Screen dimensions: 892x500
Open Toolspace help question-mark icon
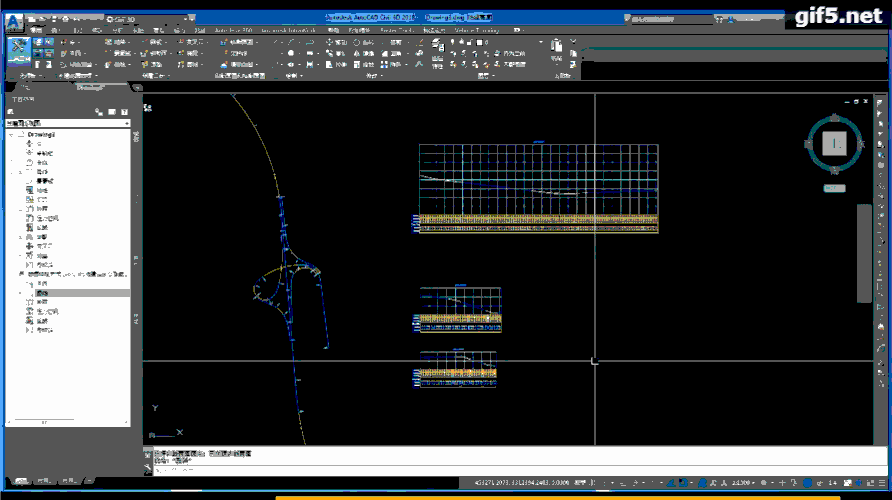click(125, 112)
